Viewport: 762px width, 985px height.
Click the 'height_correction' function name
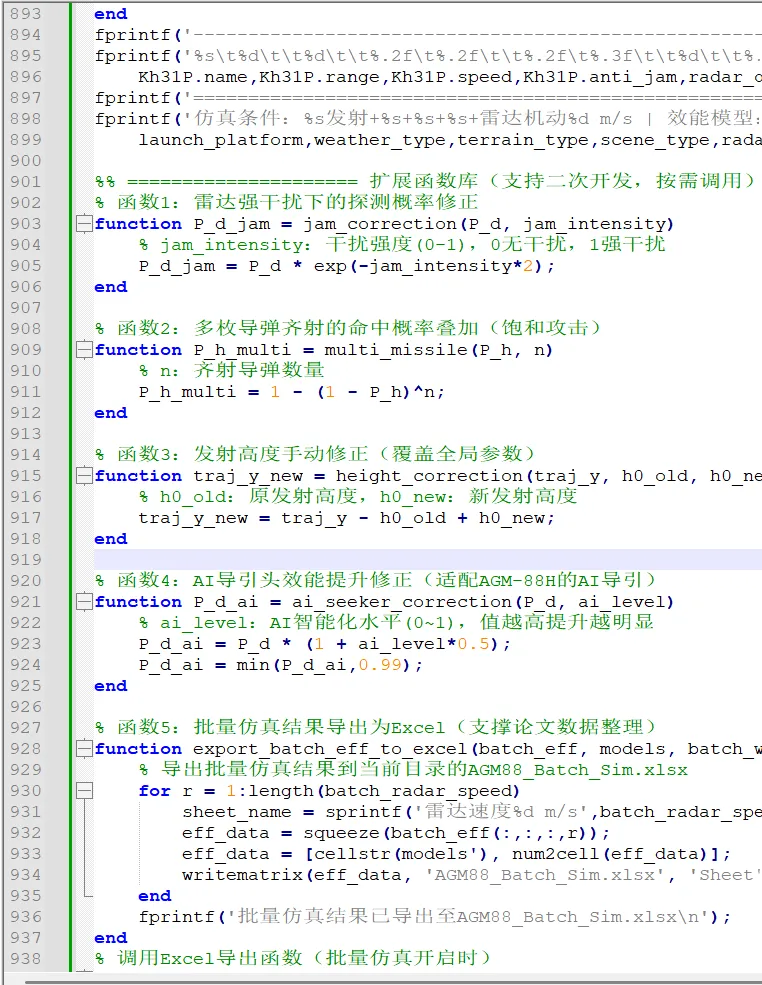[x=429, y=476]
